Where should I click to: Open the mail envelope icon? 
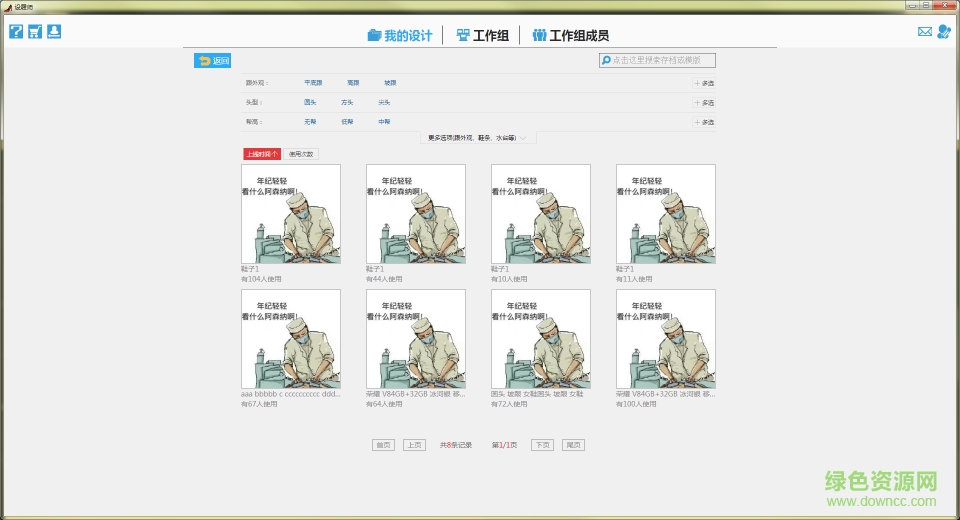pos(924,32)
